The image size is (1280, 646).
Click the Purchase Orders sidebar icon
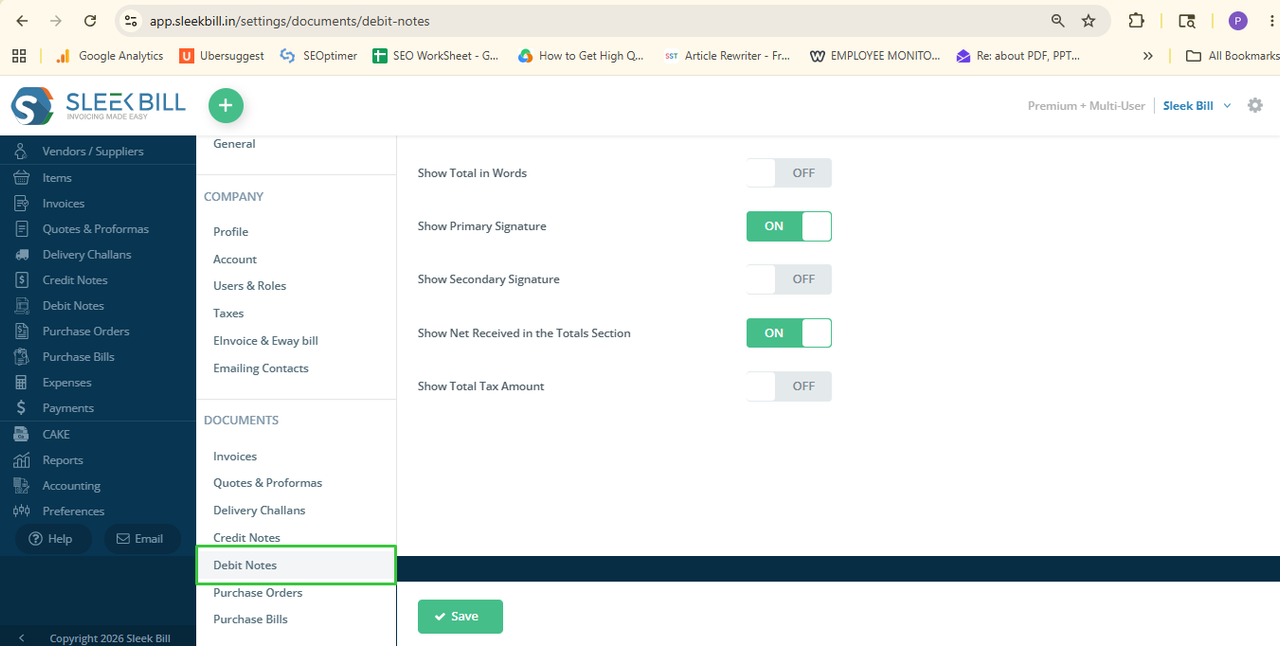(x=21, y=331)
